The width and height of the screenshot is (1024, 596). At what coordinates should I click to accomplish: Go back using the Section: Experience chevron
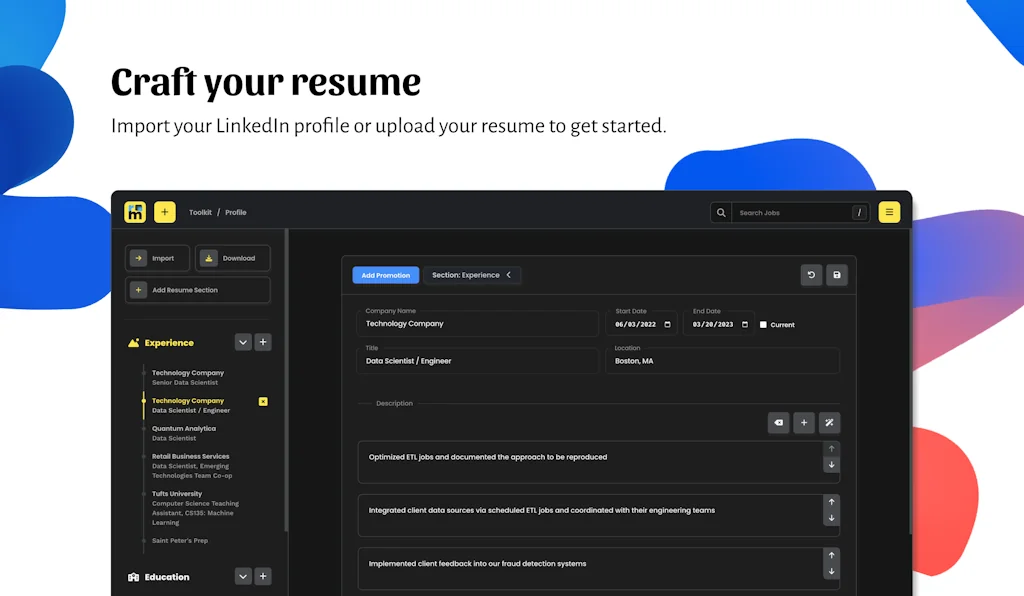pos(508,274)
